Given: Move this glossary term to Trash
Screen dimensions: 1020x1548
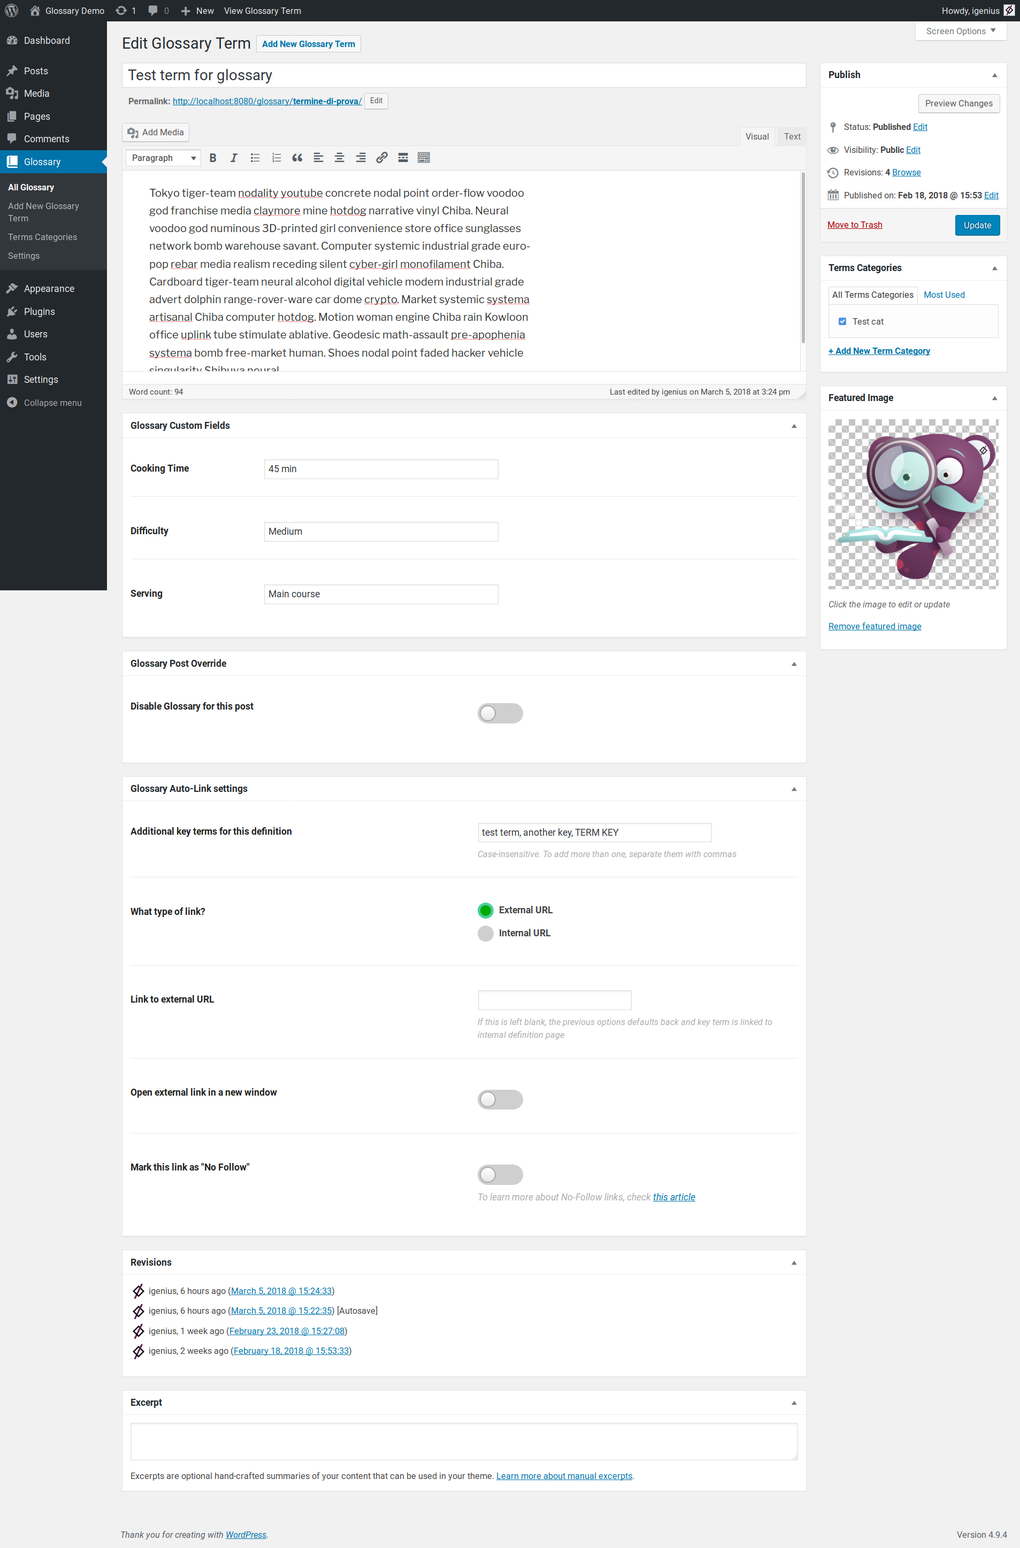Looking at the screenshot, I should tap(854, 224).
